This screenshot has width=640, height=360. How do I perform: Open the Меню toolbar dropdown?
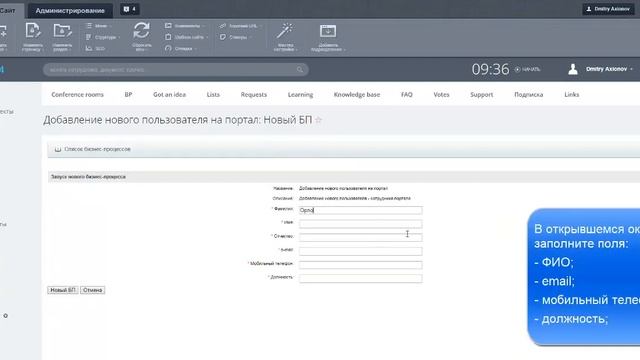(99, 26)
